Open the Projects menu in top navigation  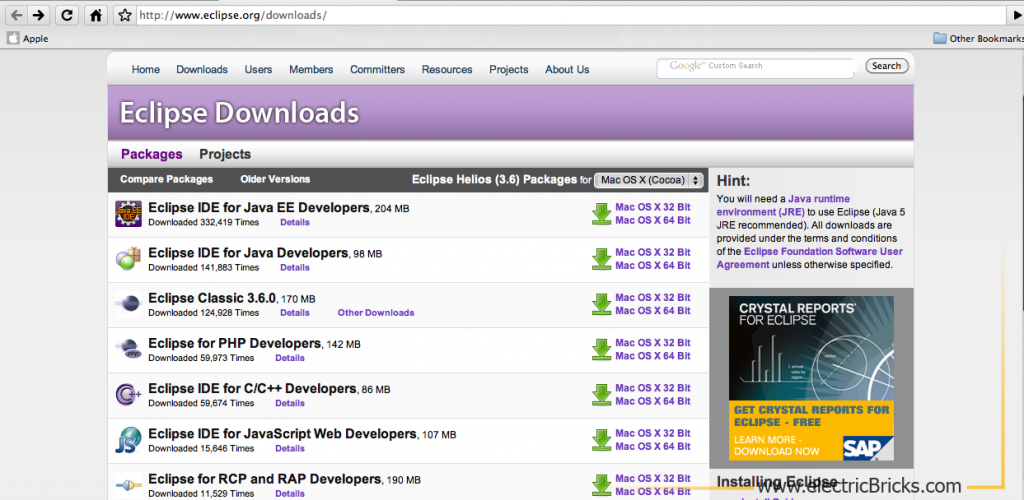point(509,69)
